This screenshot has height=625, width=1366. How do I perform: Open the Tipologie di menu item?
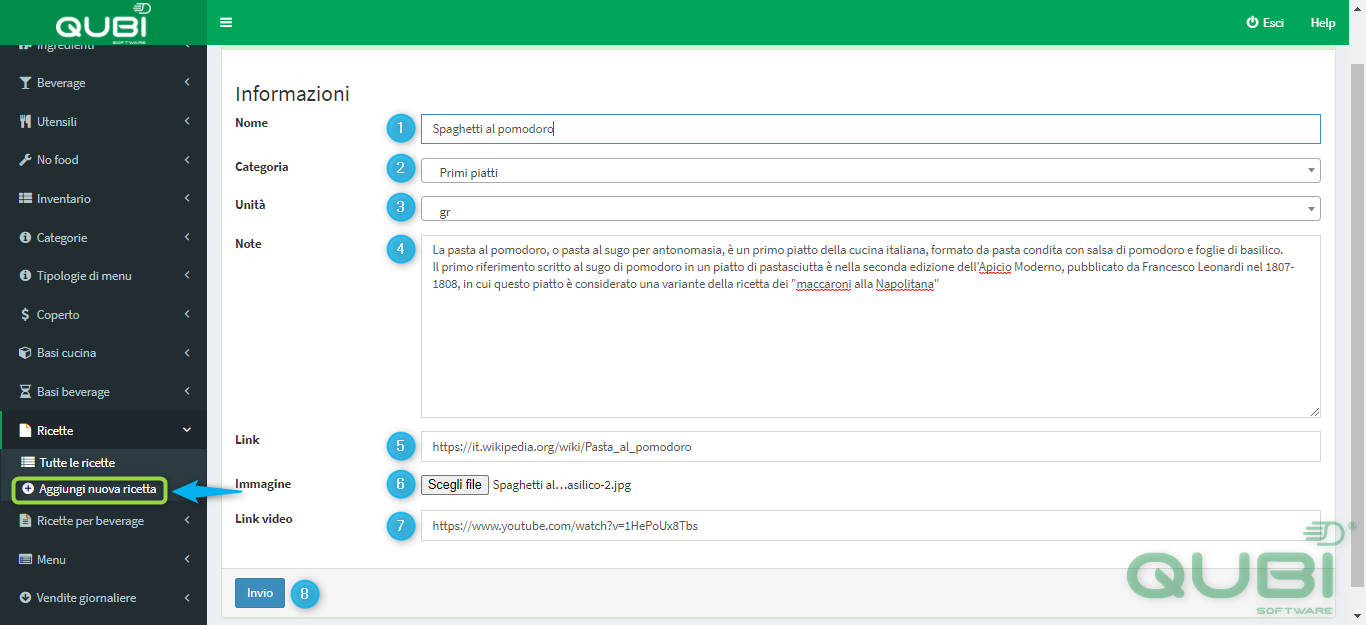click(103, 276)
